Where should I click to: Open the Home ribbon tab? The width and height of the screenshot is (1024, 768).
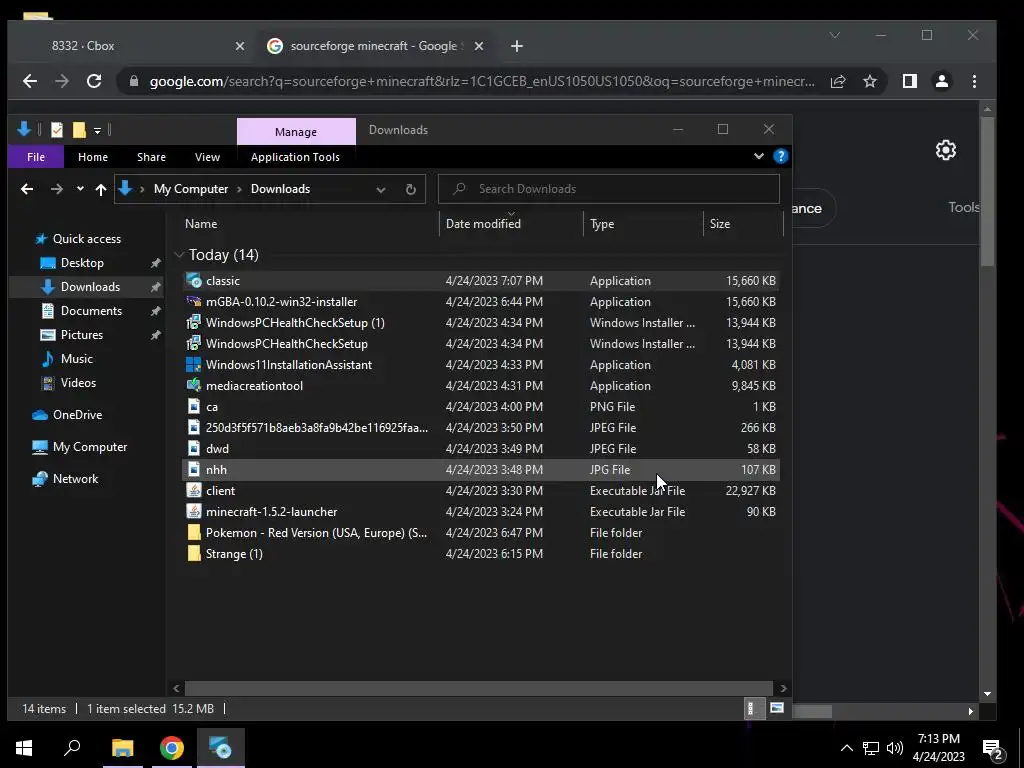point(93,157)
